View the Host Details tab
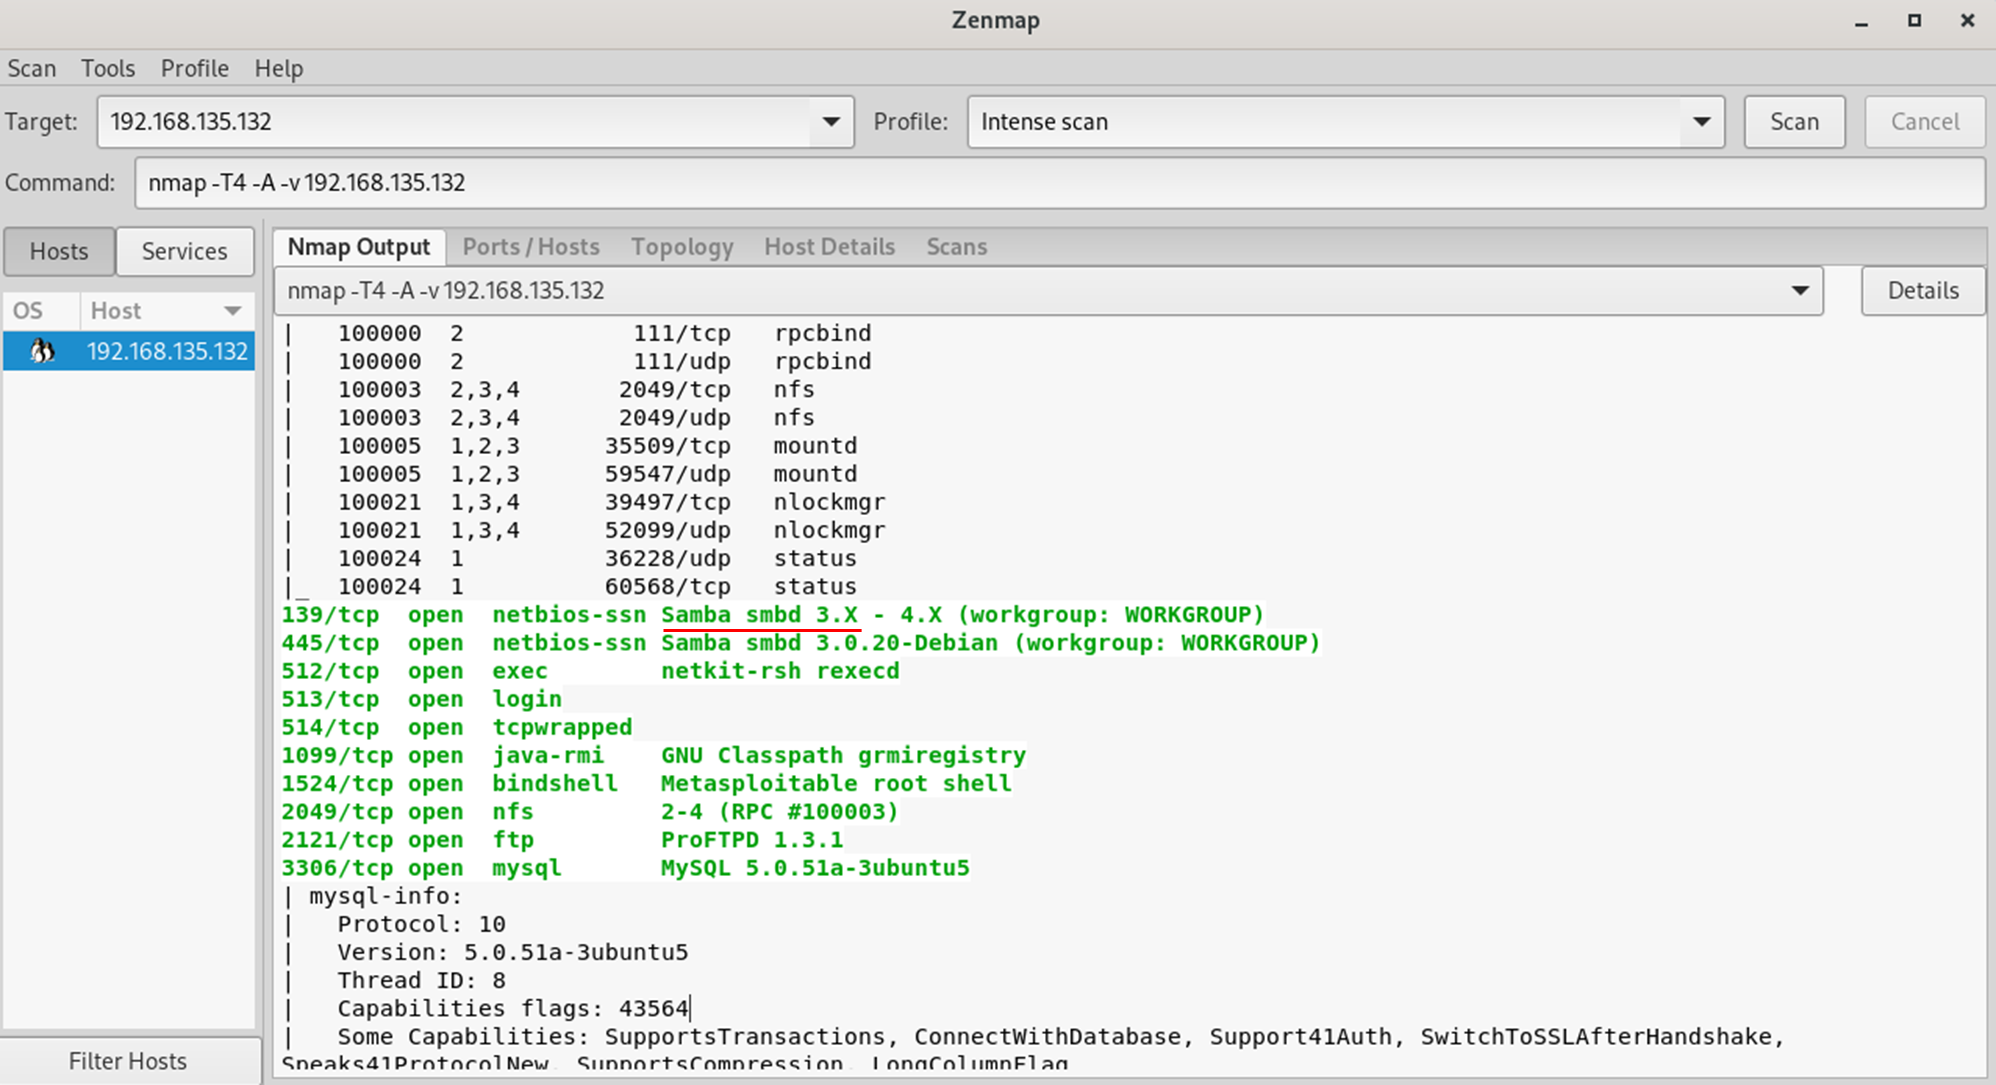This screenshot has height=1085, width=1996. tap(829, 247)
